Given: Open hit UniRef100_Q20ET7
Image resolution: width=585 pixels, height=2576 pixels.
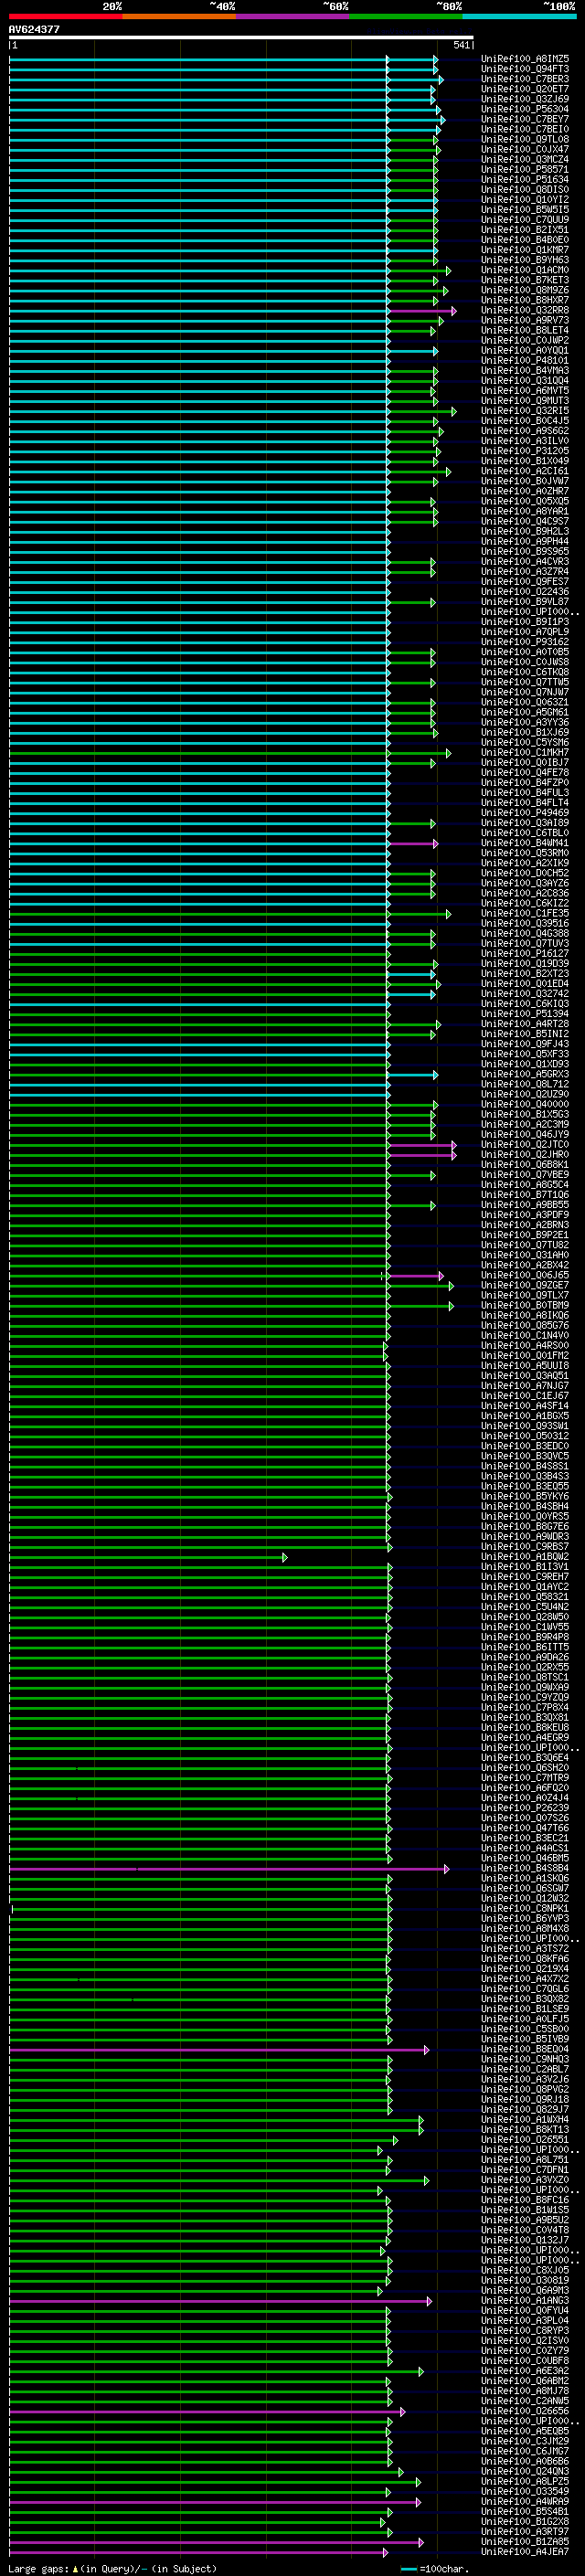Looking at the screenshot, I should (525, 89).
